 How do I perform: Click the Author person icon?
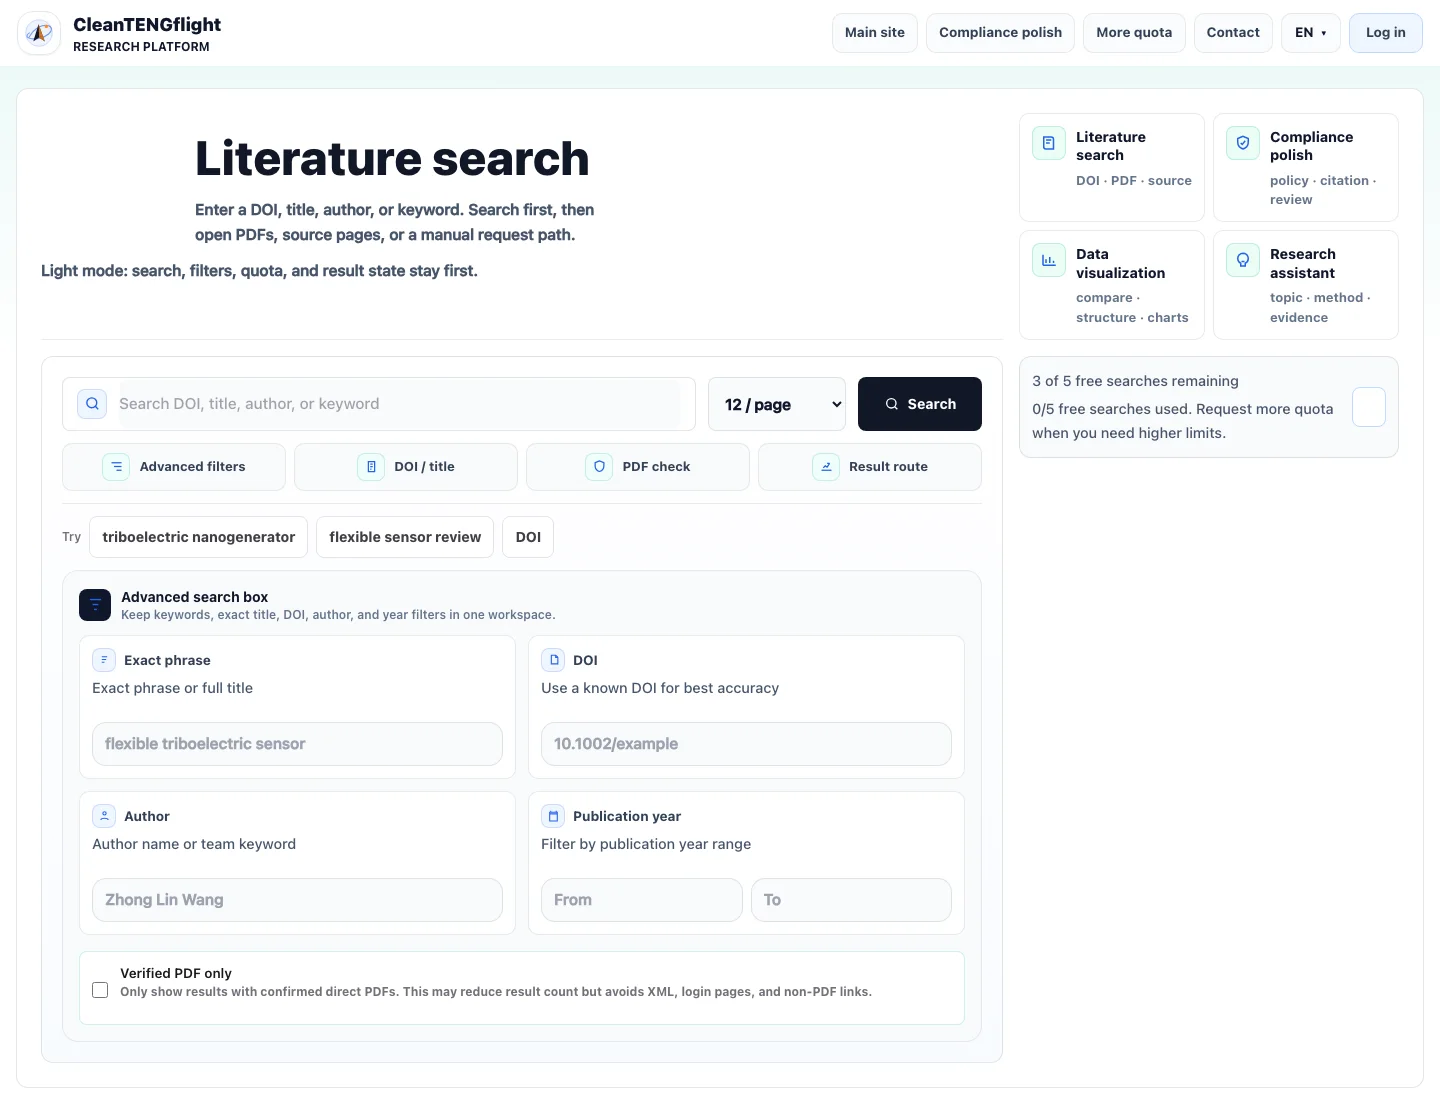pyautogui.click(x=104, y=816)
